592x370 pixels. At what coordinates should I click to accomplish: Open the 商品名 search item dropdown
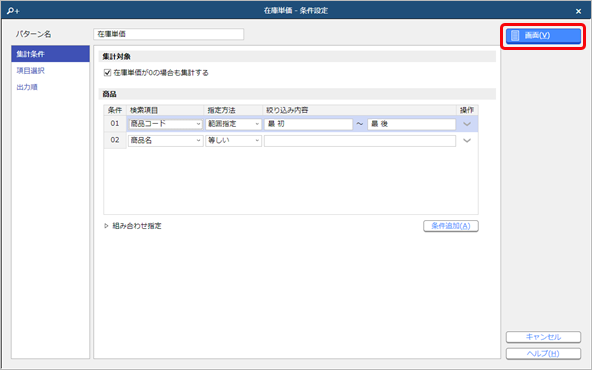click(x=165, y=140)
